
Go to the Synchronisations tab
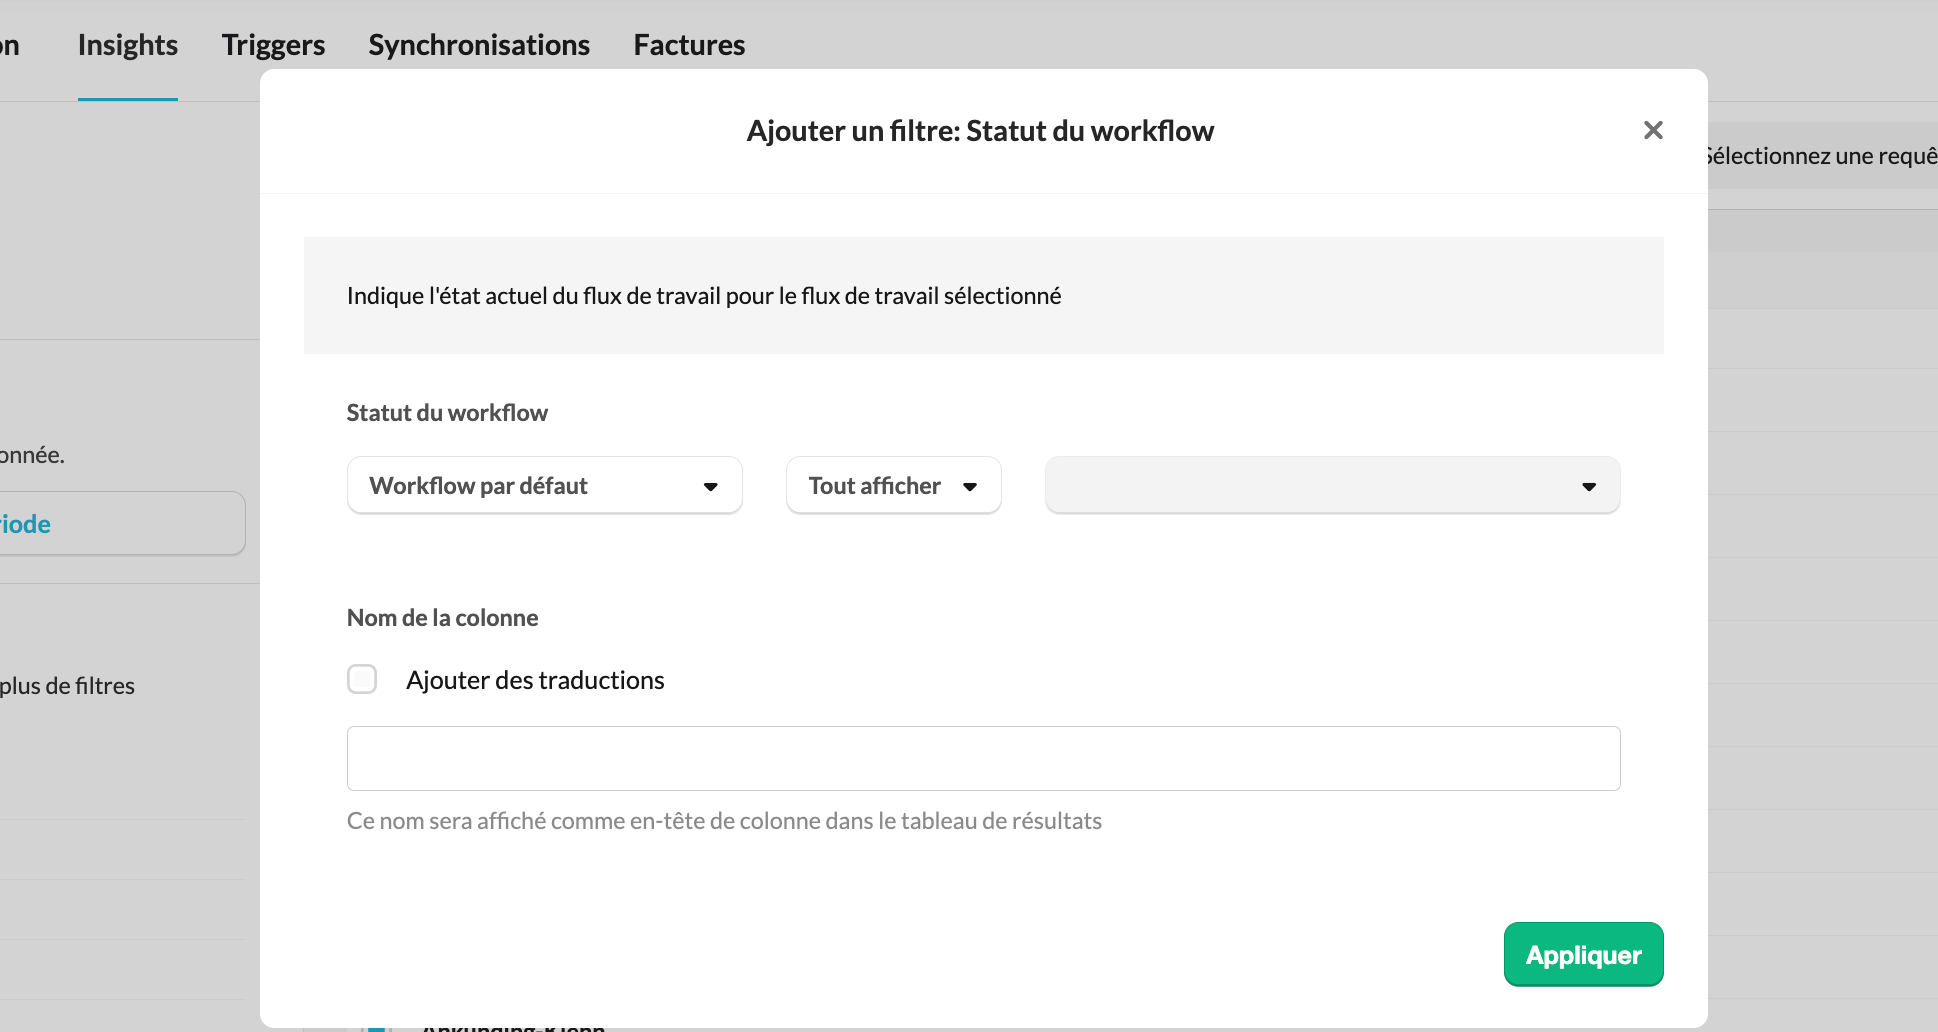(479, 45)
